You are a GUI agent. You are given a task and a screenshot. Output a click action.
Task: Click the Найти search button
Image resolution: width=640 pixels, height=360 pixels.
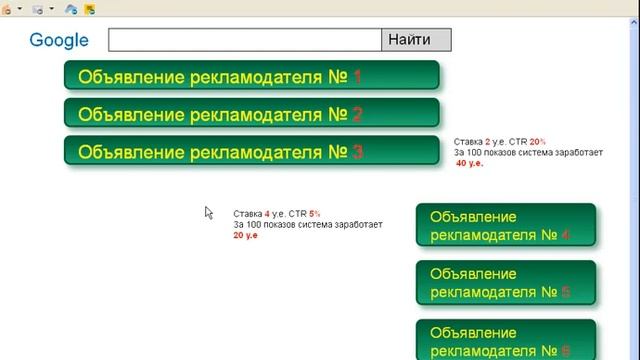[x=416, y=40]
